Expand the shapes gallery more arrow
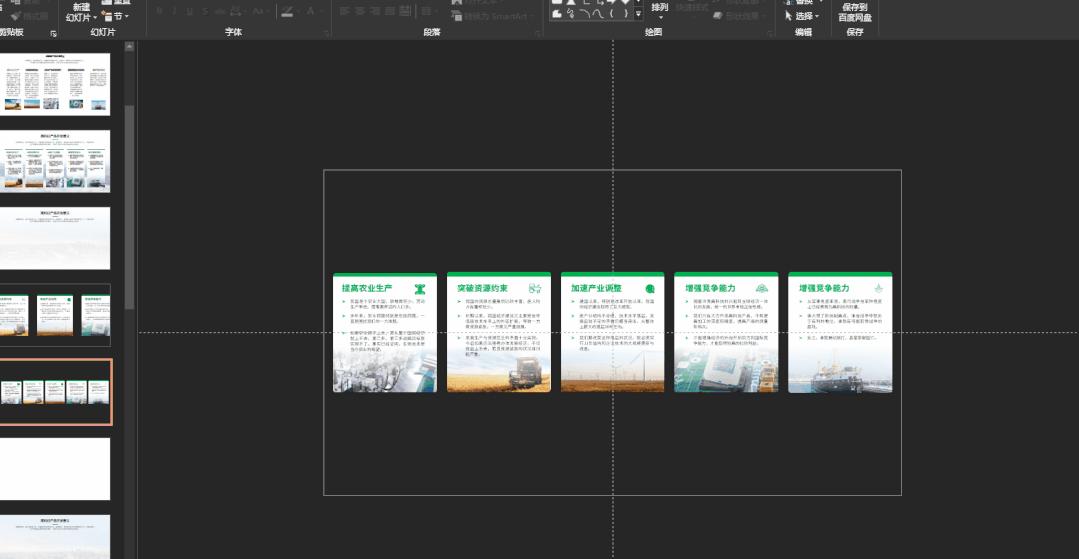This screenshot has width=1079, height=559. pos(638,14)
